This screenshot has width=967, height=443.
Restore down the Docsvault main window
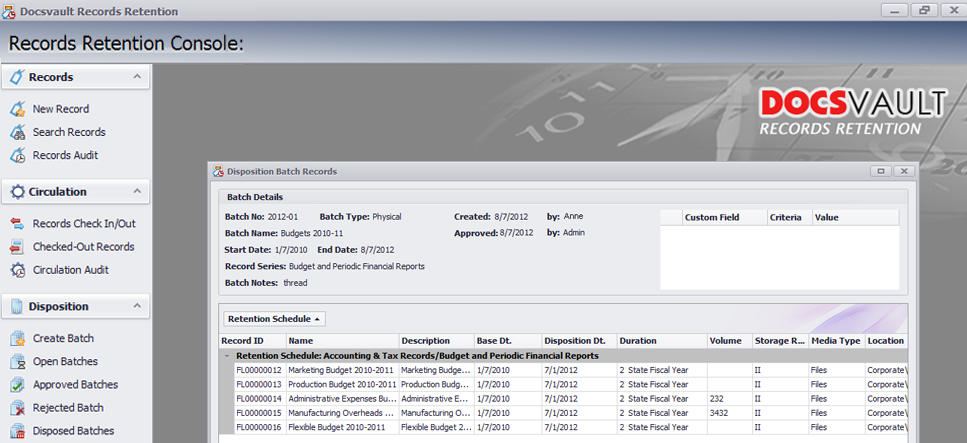(x=924, y=10)
